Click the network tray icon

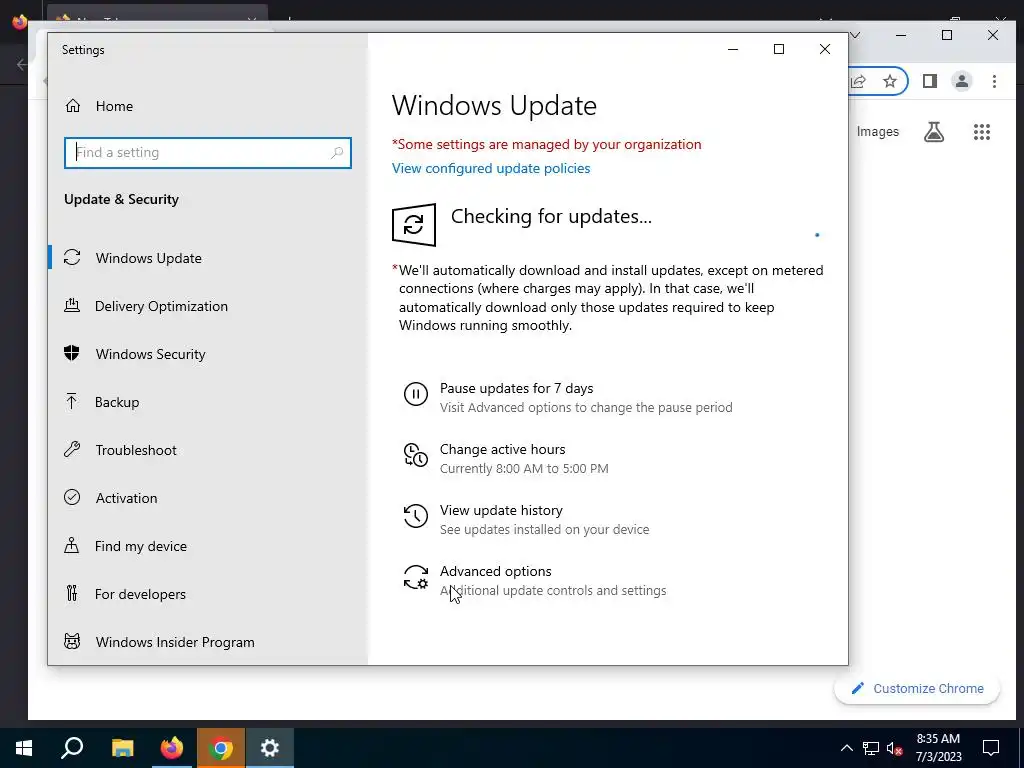pyautogui.click(x=871, y=748)
